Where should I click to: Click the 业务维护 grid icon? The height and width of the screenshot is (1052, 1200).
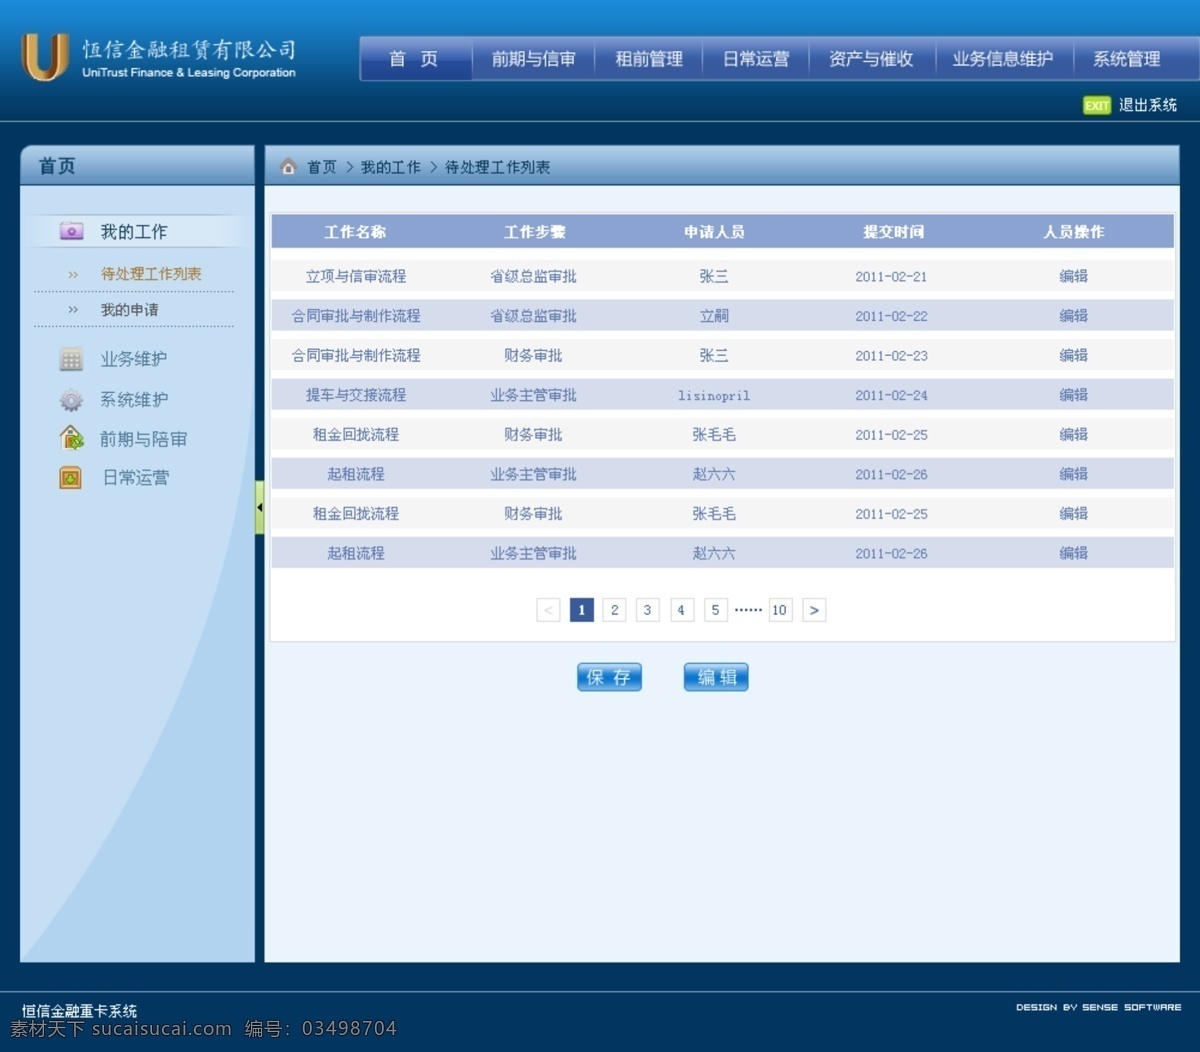click(71, 359)
